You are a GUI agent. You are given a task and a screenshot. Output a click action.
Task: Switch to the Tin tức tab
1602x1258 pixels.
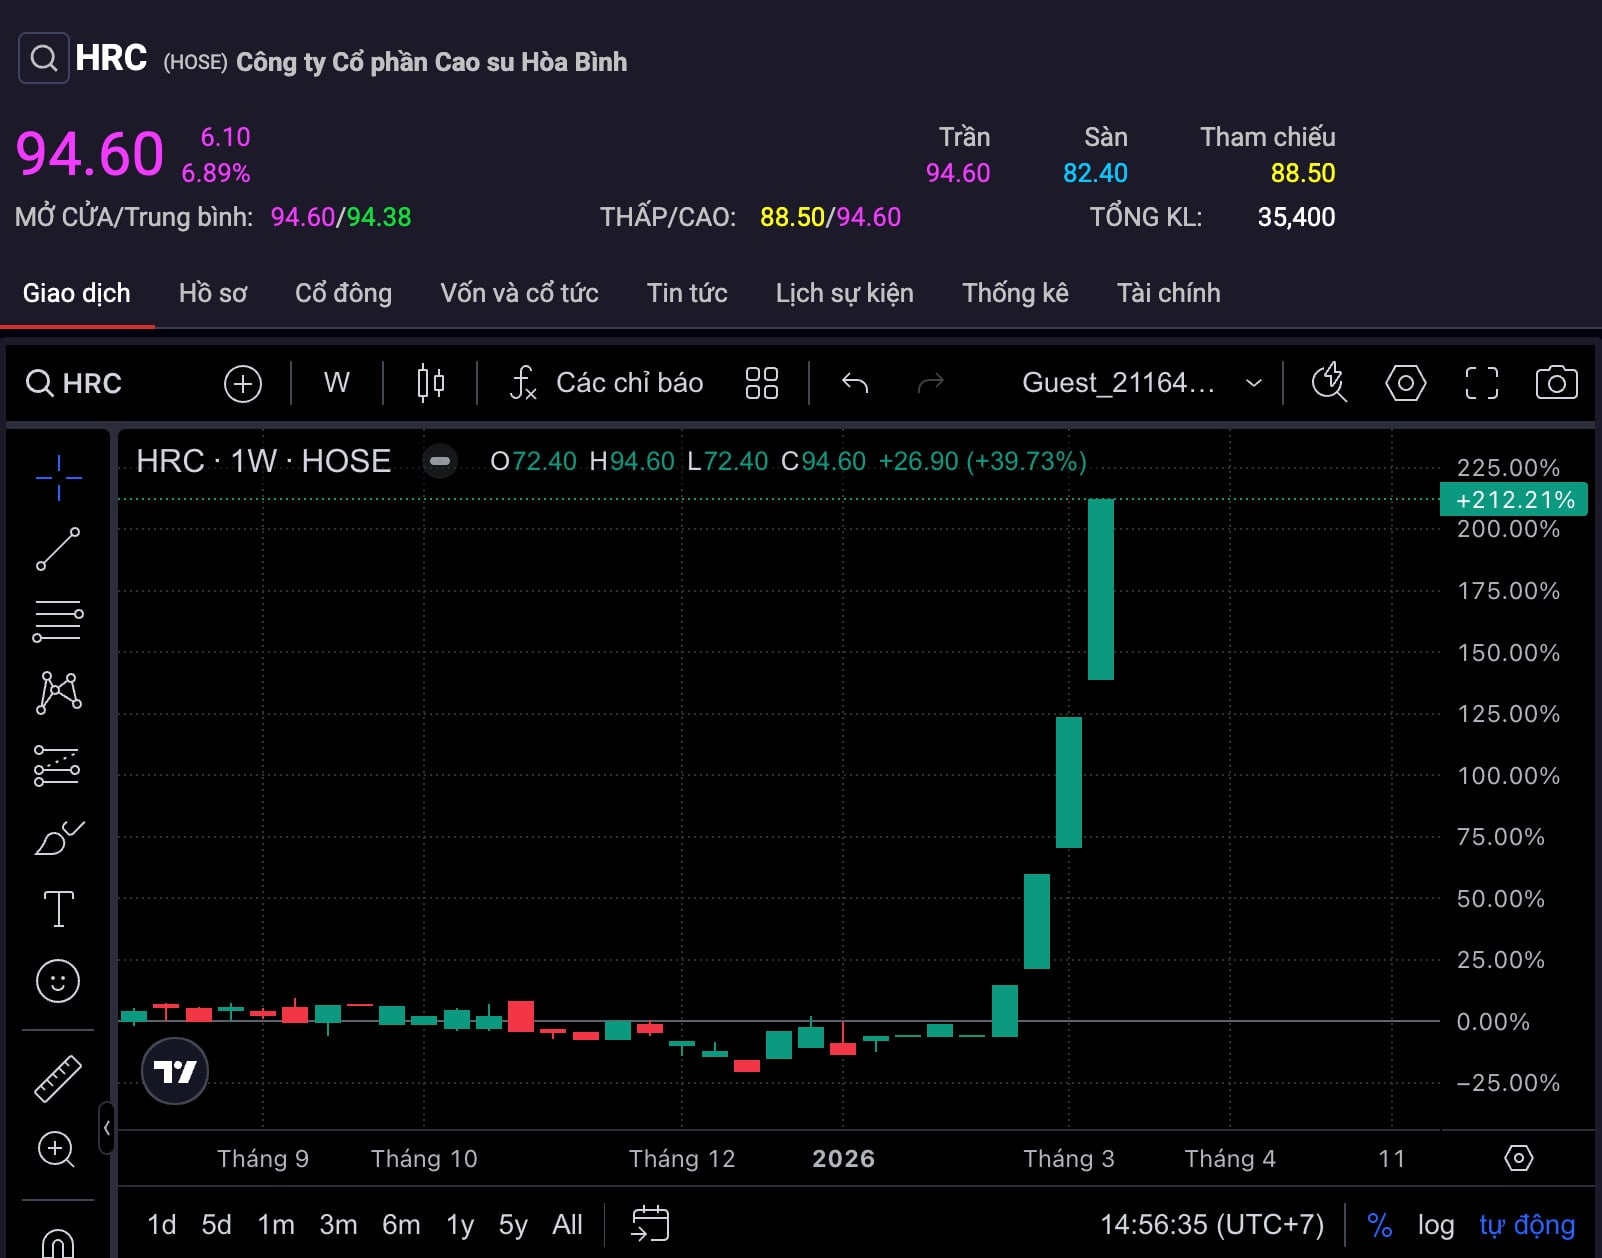coord(686,293)
